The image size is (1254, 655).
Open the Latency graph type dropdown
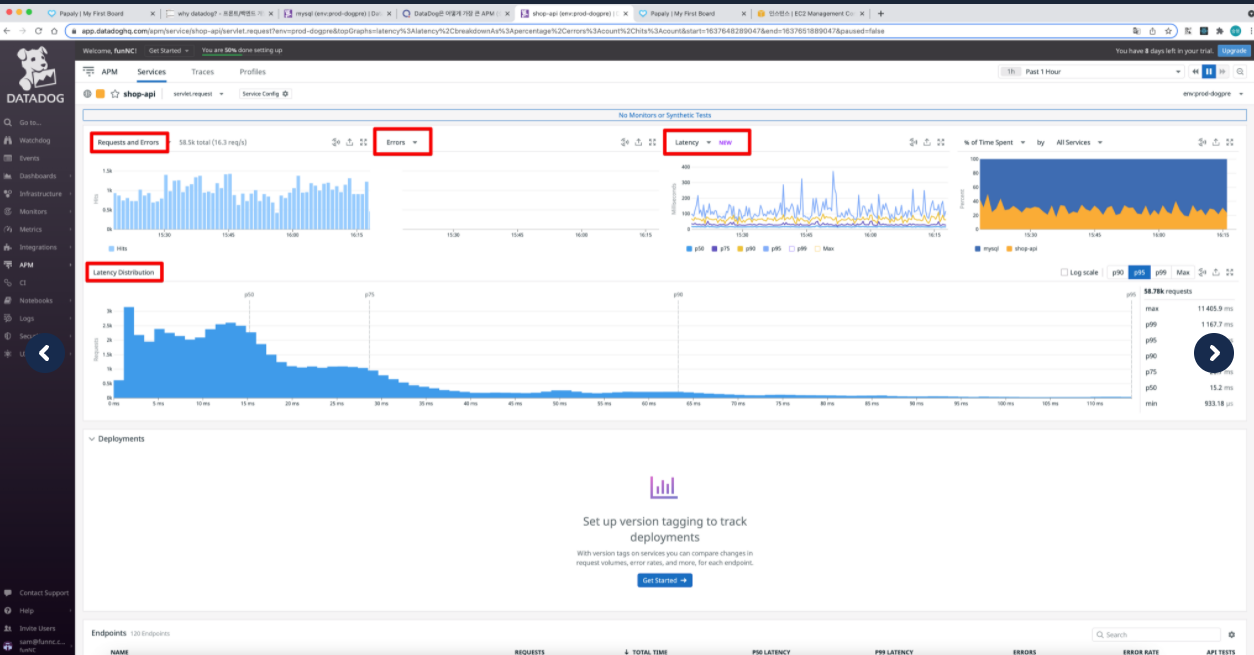693,142
